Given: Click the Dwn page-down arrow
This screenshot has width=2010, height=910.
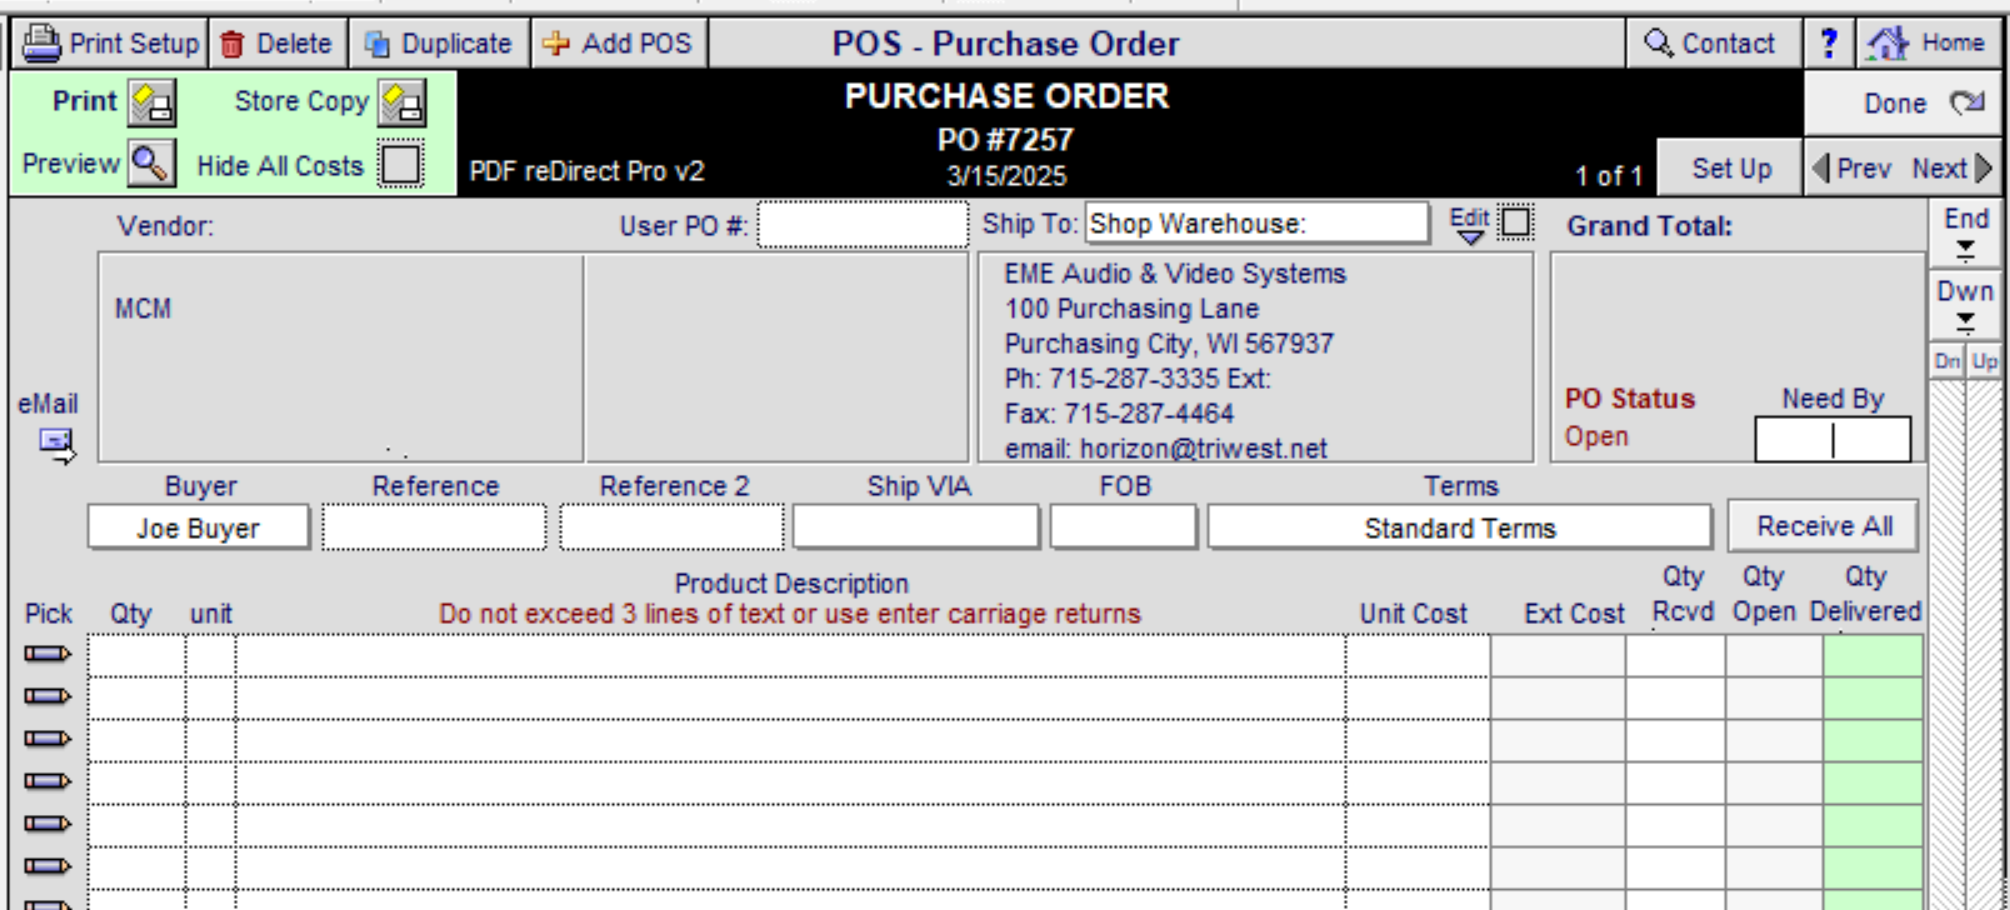Looking at the screenshot, I should (1966, 322).
